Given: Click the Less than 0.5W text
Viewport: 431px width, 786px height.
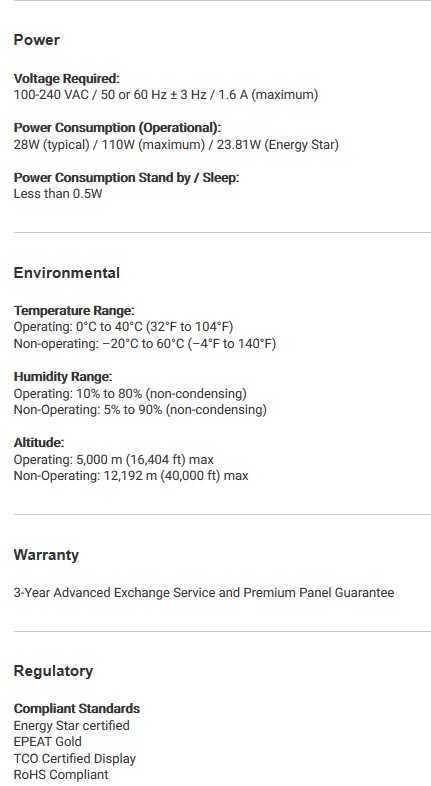Looking at the screenshot, I should click(58, 194).
